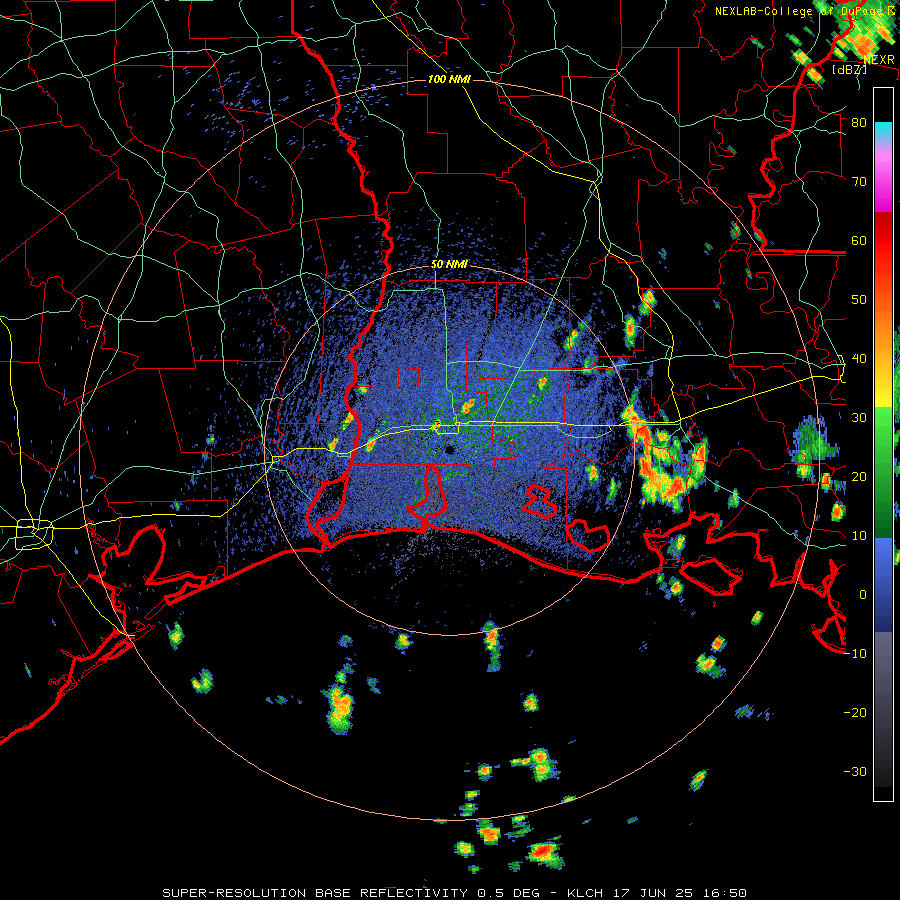Click the 20 tick label on the scale

click(x=859, y=477)
